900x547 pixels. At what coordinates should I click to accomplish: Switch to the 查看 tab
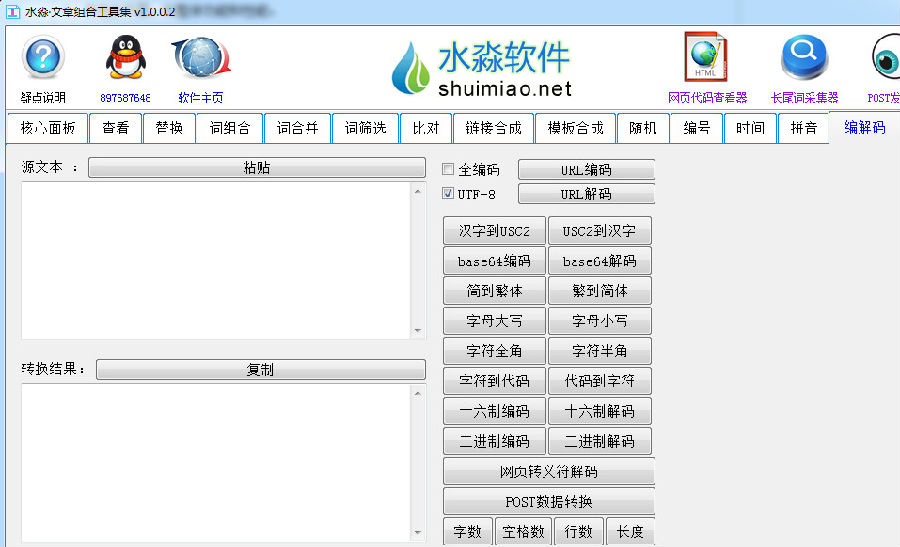point(115,128)
